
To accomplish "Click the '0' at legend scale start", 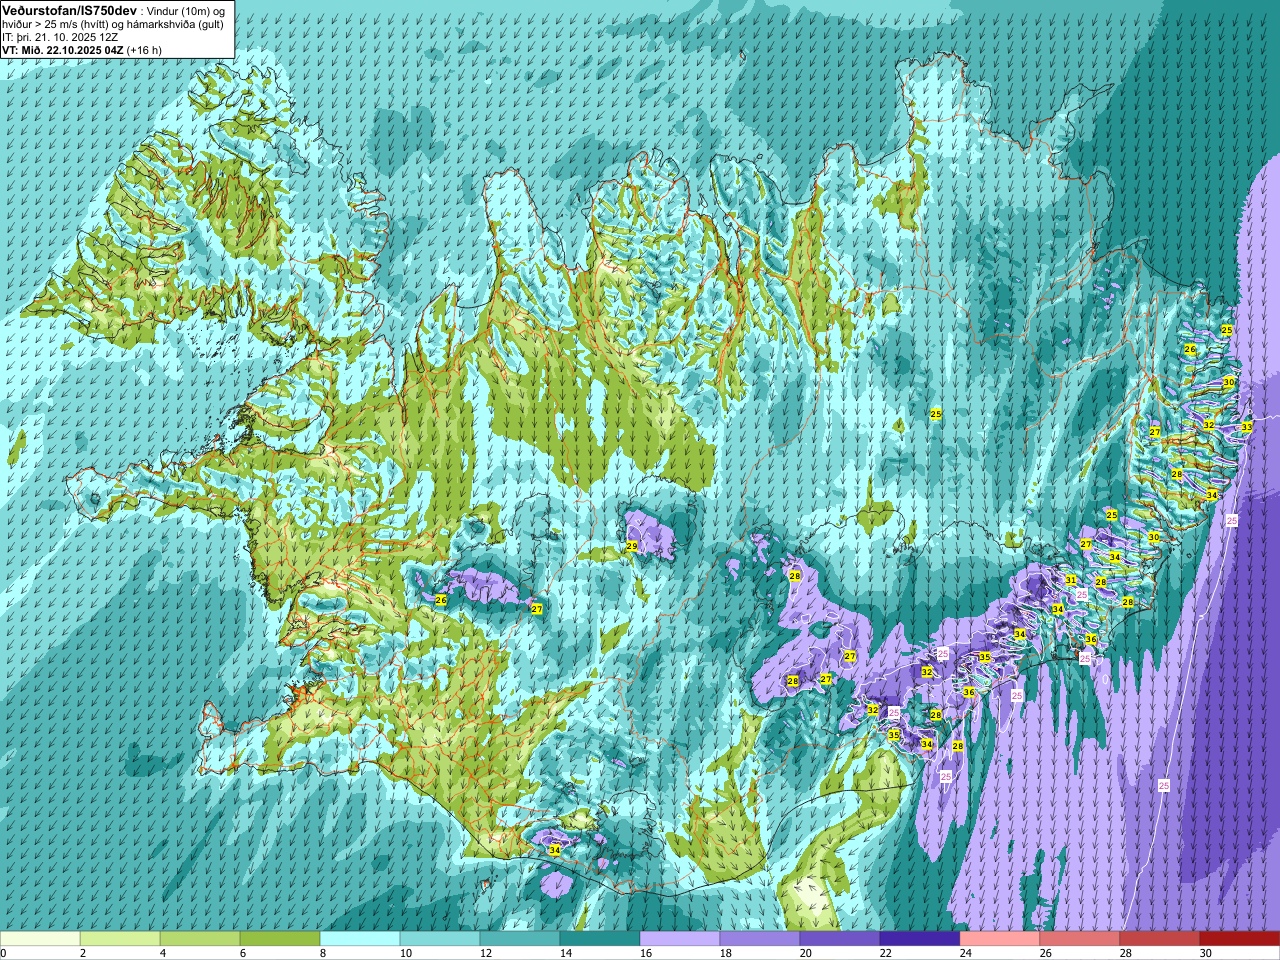I will 4,953.
